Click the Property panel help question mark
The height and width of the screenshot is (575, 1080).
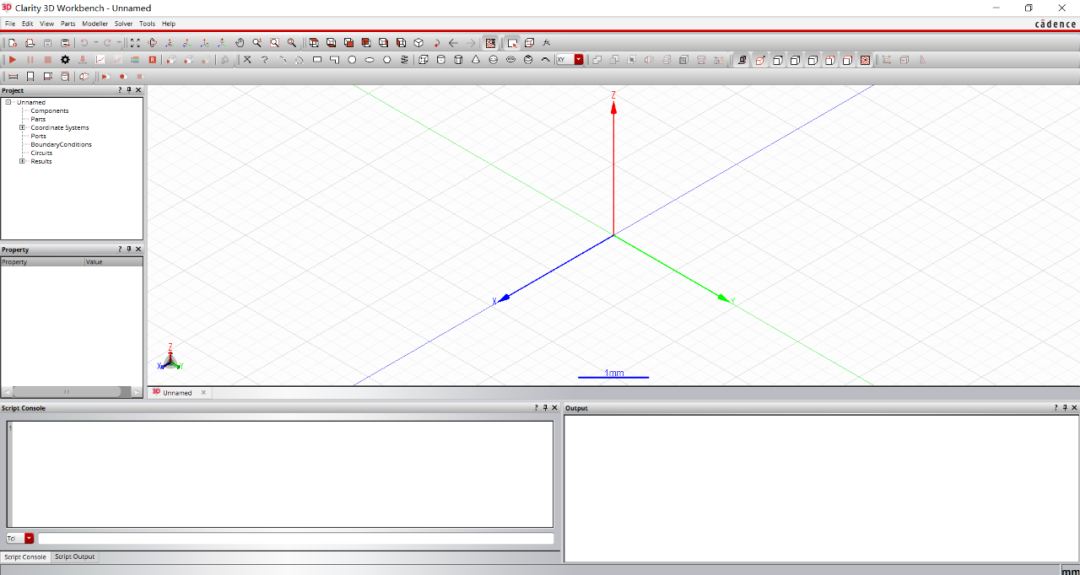tap(120, 249)
